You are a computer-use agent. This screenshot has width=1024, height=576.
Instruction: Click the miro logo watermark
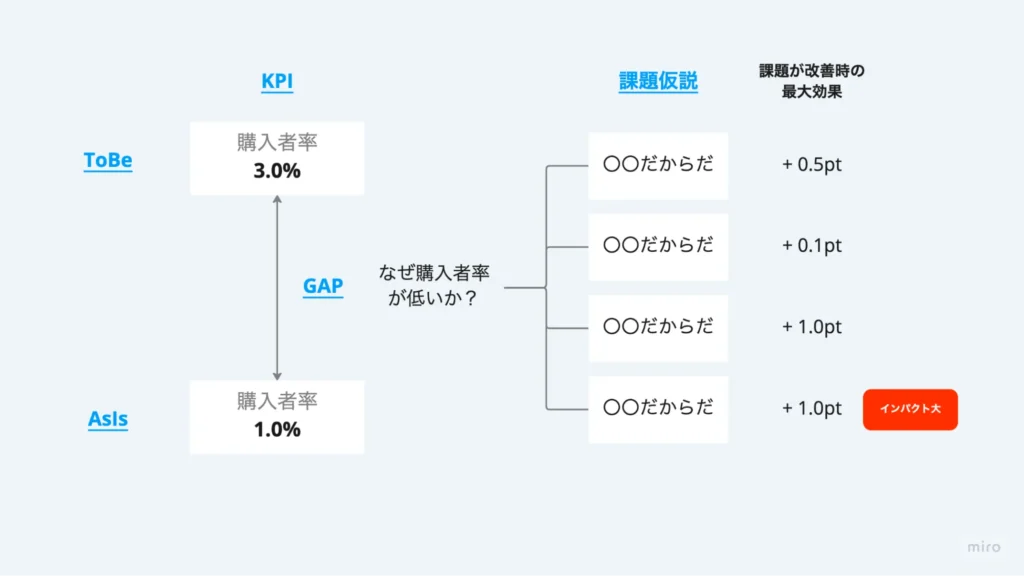coord(984,547)
